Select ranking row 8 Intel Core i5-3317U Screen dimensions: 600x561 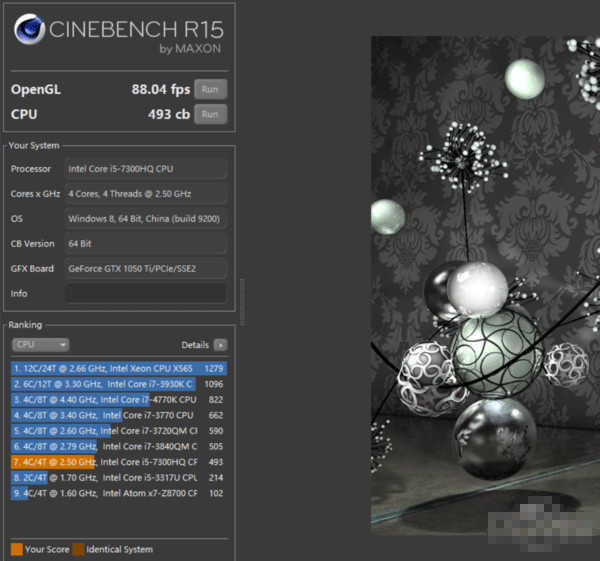point(119,478)
